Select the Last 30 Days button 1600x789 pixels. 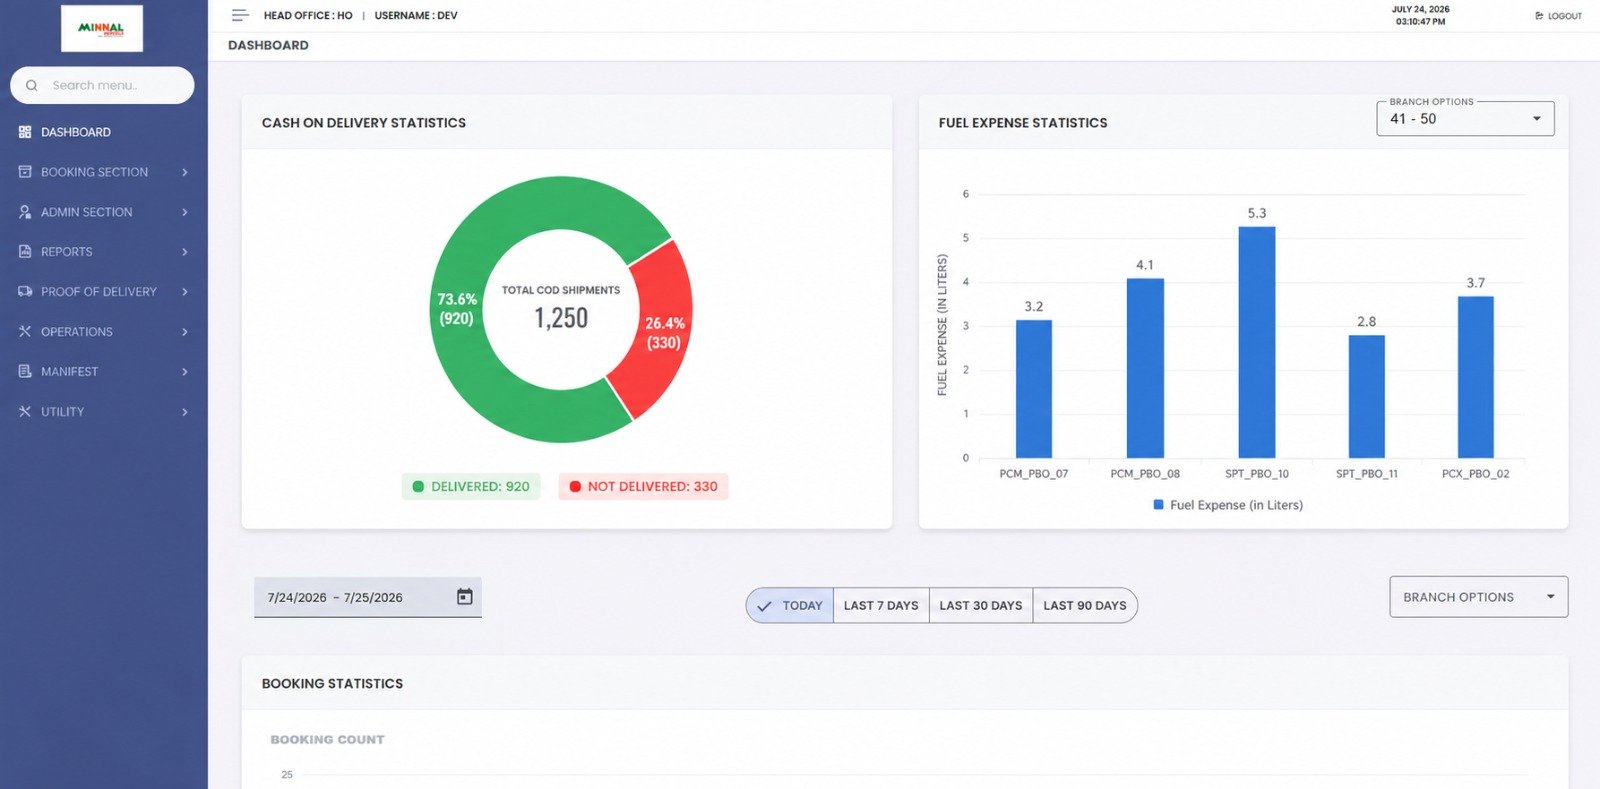981,606
